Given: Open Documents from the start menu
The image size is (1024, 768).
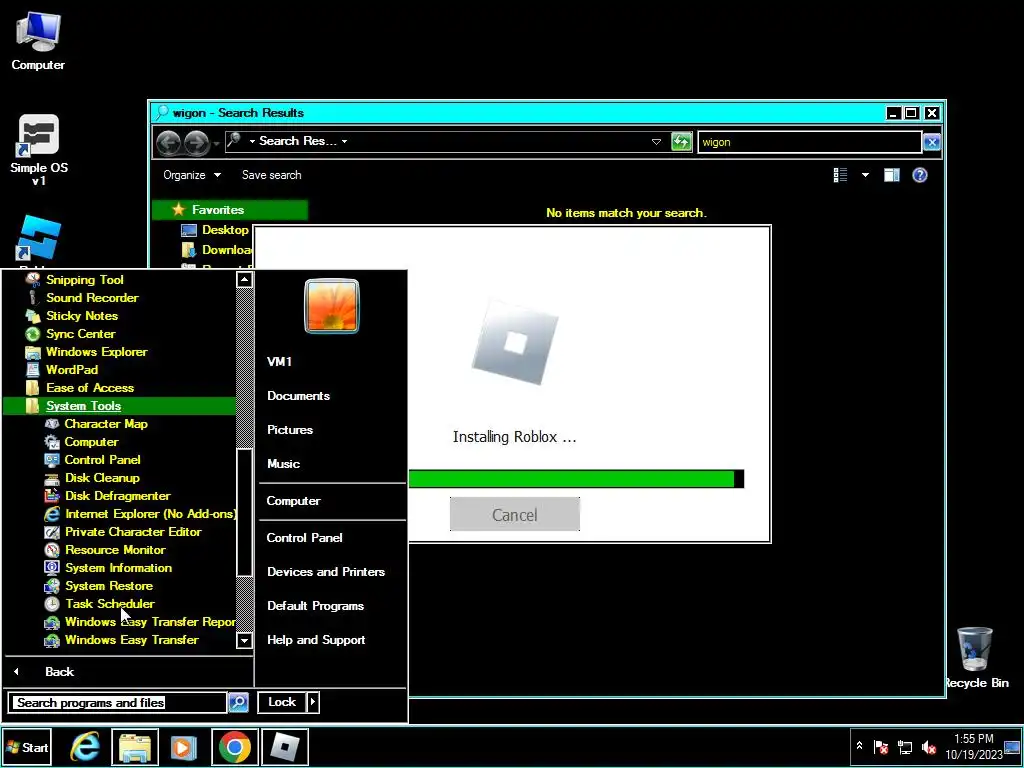Looking at the screenshot, I should pyautogui.click(x=298, y=396).
